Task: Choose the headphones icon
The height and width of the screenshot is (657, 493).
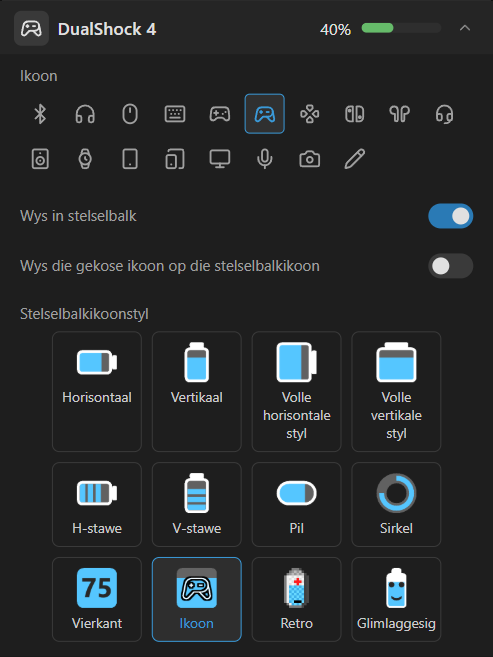Action: (85, 114)
